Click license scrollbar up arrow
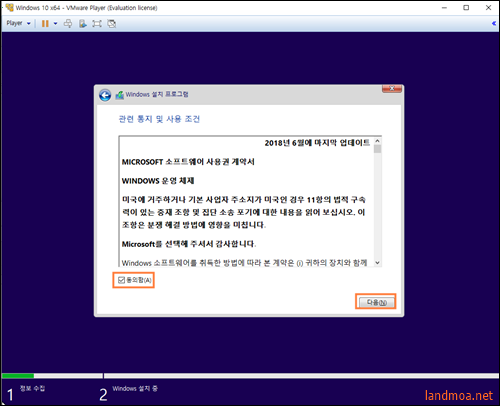This screenshot has height=406, width=500. (377, 141)
